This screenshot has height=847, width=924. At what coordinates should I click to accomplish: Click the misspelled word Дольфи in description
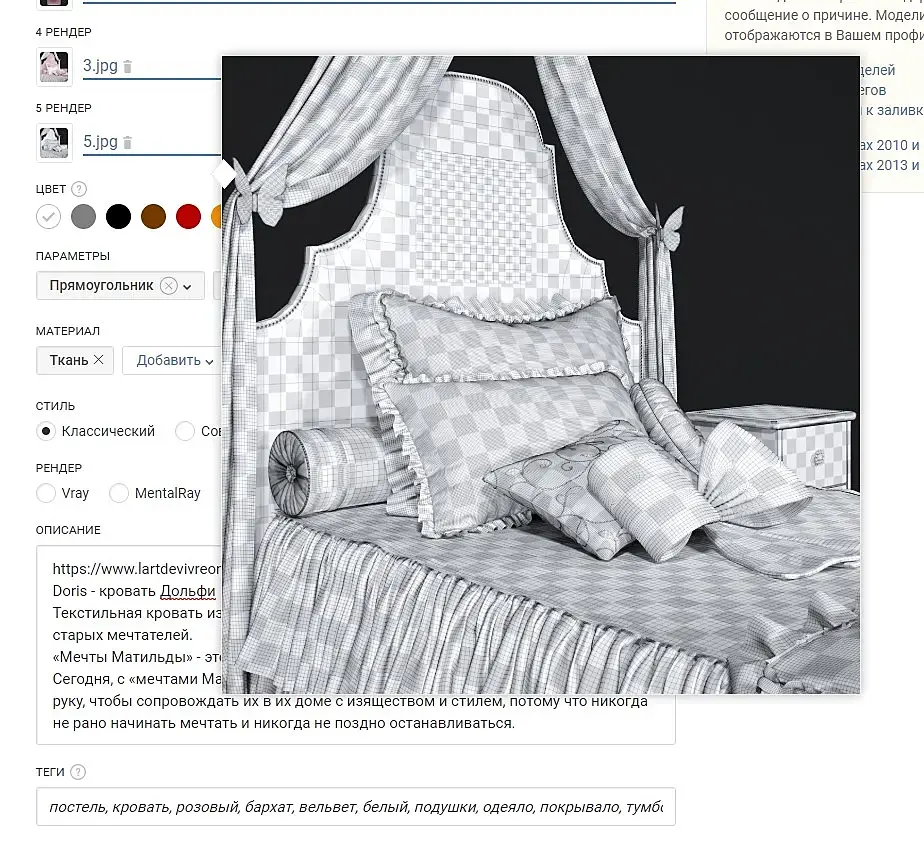click(188, 591)
